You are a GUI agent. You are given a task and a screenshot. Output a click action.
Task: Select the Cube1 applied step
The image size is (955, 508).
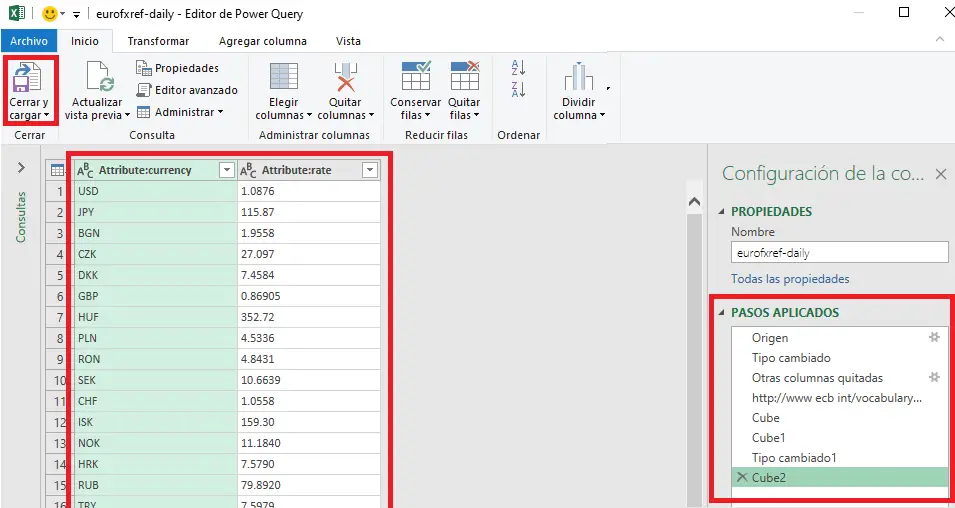point(840,437)
